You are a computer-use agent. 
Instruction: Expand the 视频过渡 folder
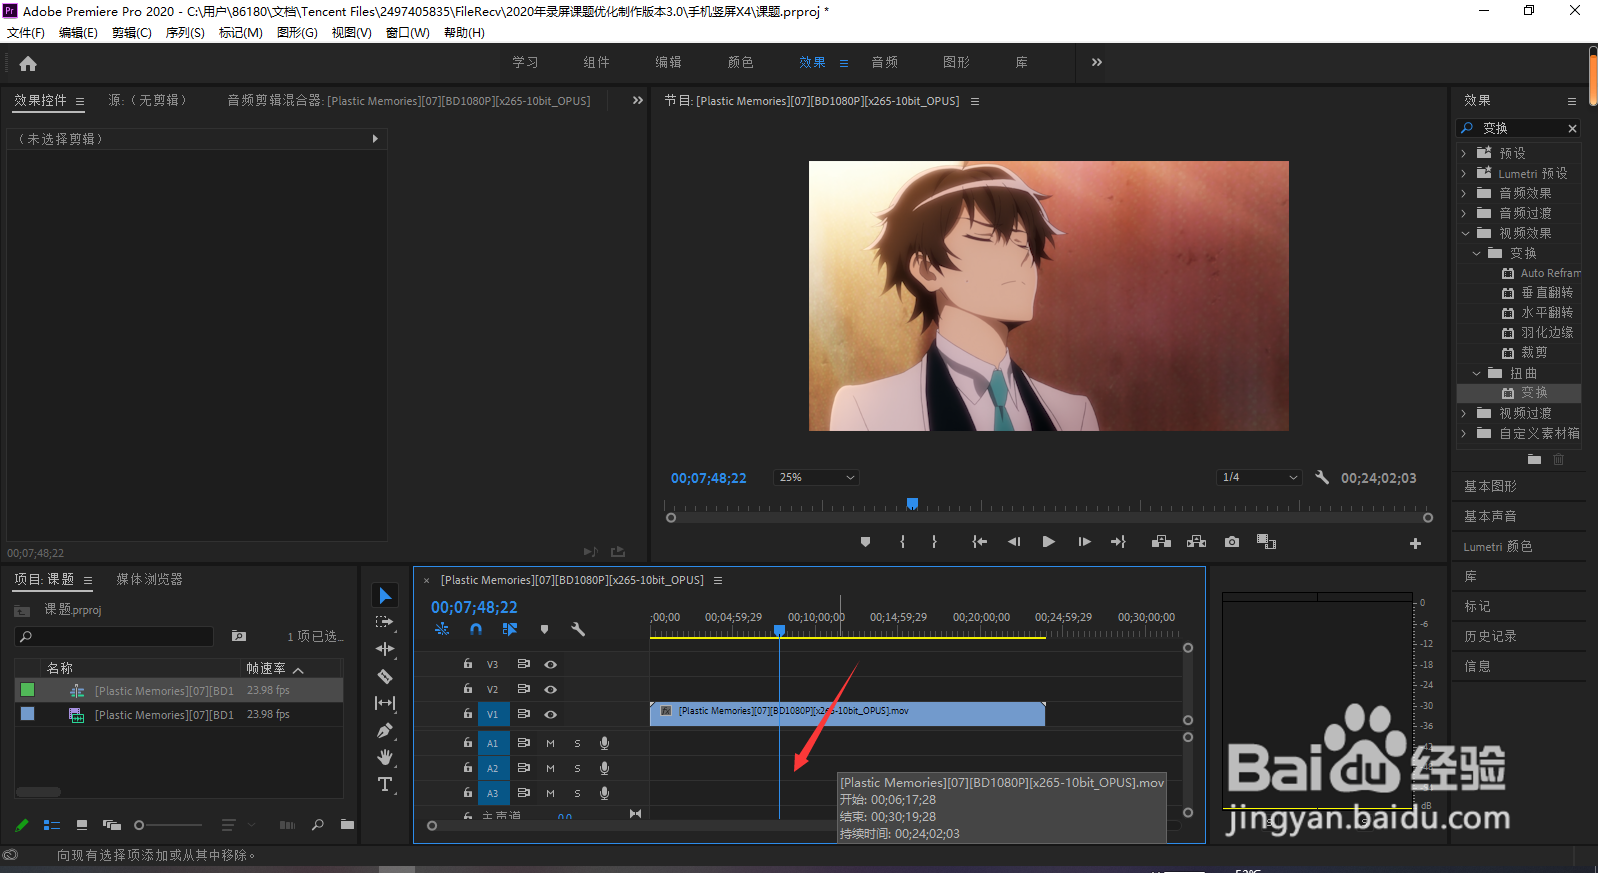(x=1464, y=413)
